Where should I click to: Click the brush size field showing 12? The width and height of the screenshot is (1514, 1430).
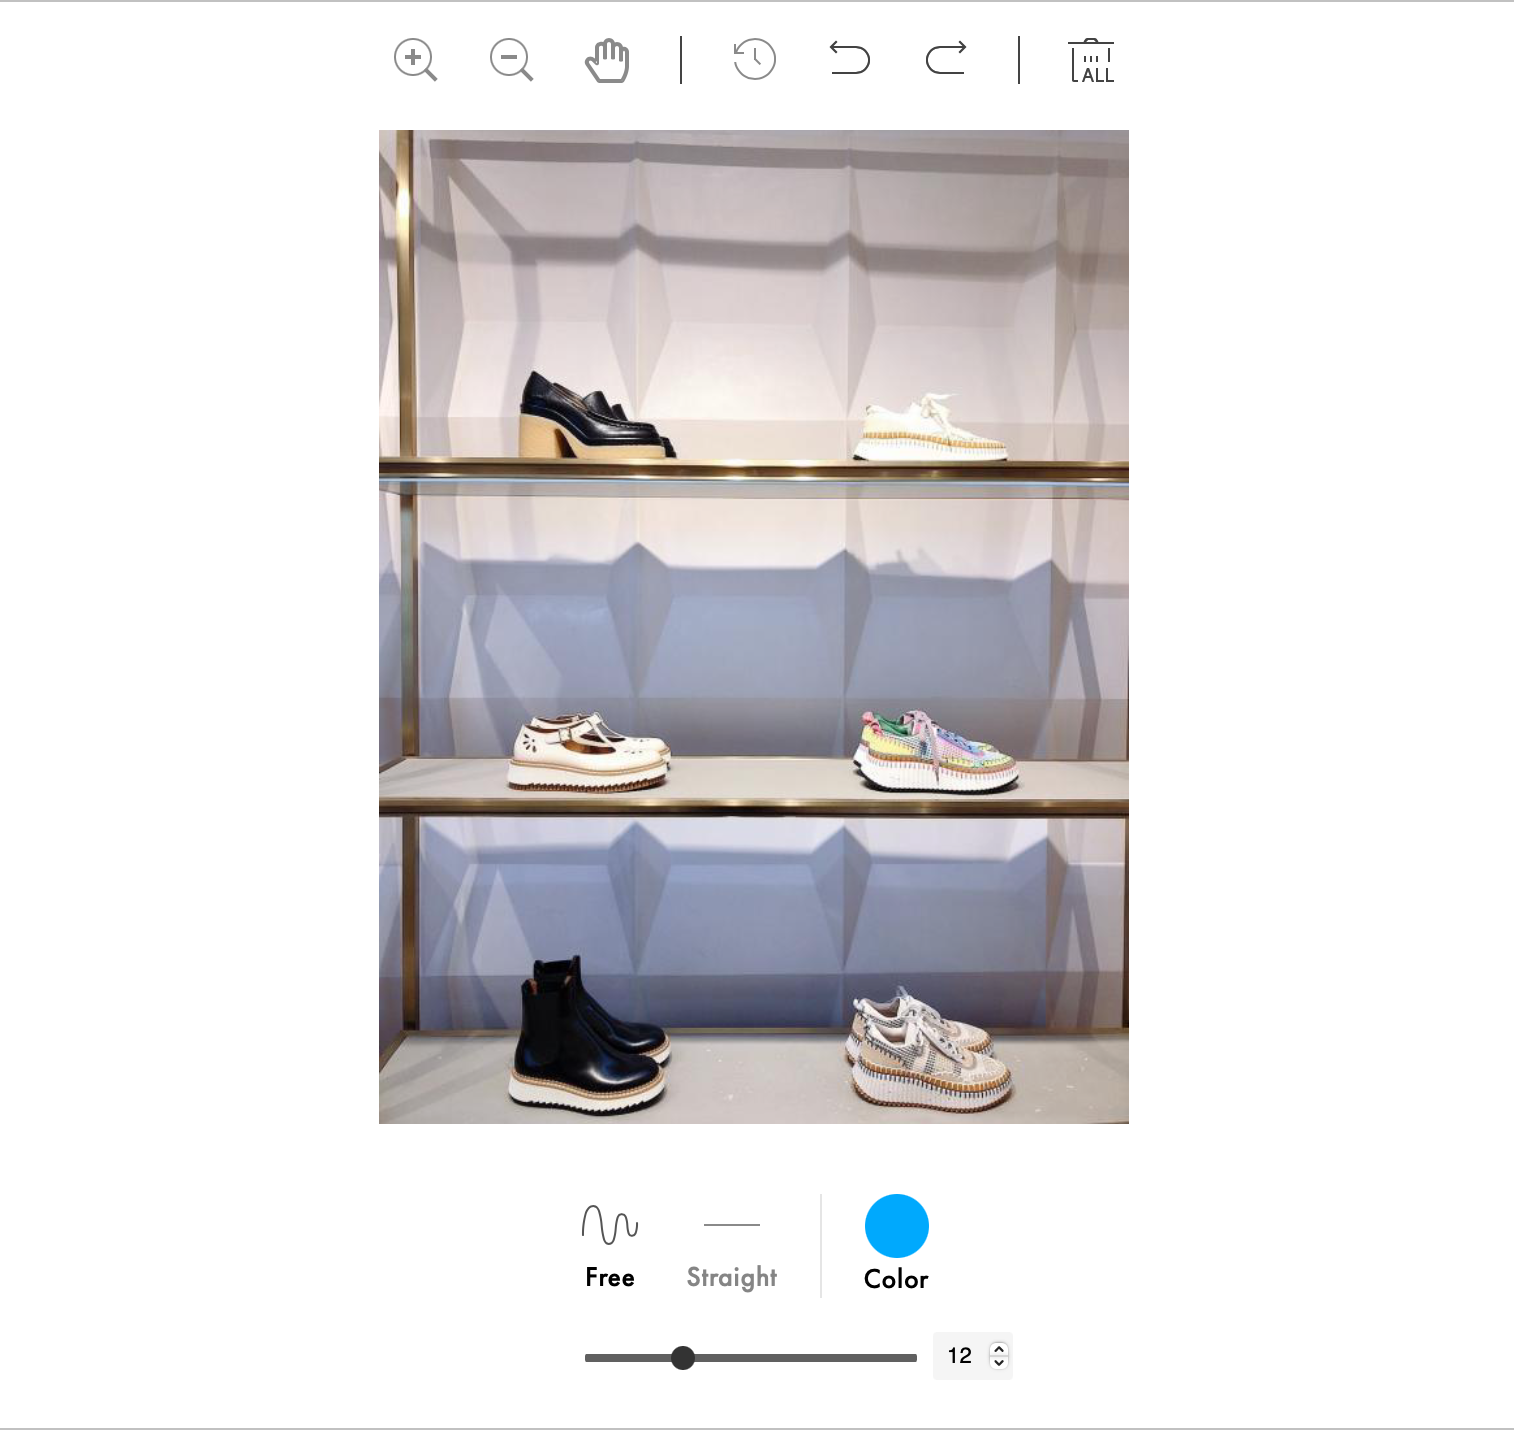click(959, 1356)
